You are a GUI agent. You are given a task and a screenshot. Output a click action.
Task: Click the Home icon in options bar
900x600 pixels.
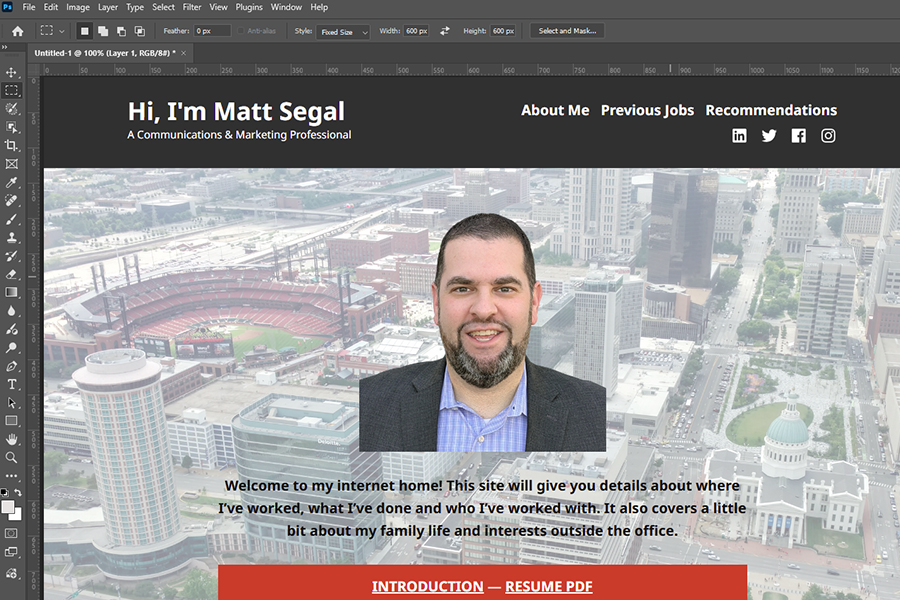(17, 31)
